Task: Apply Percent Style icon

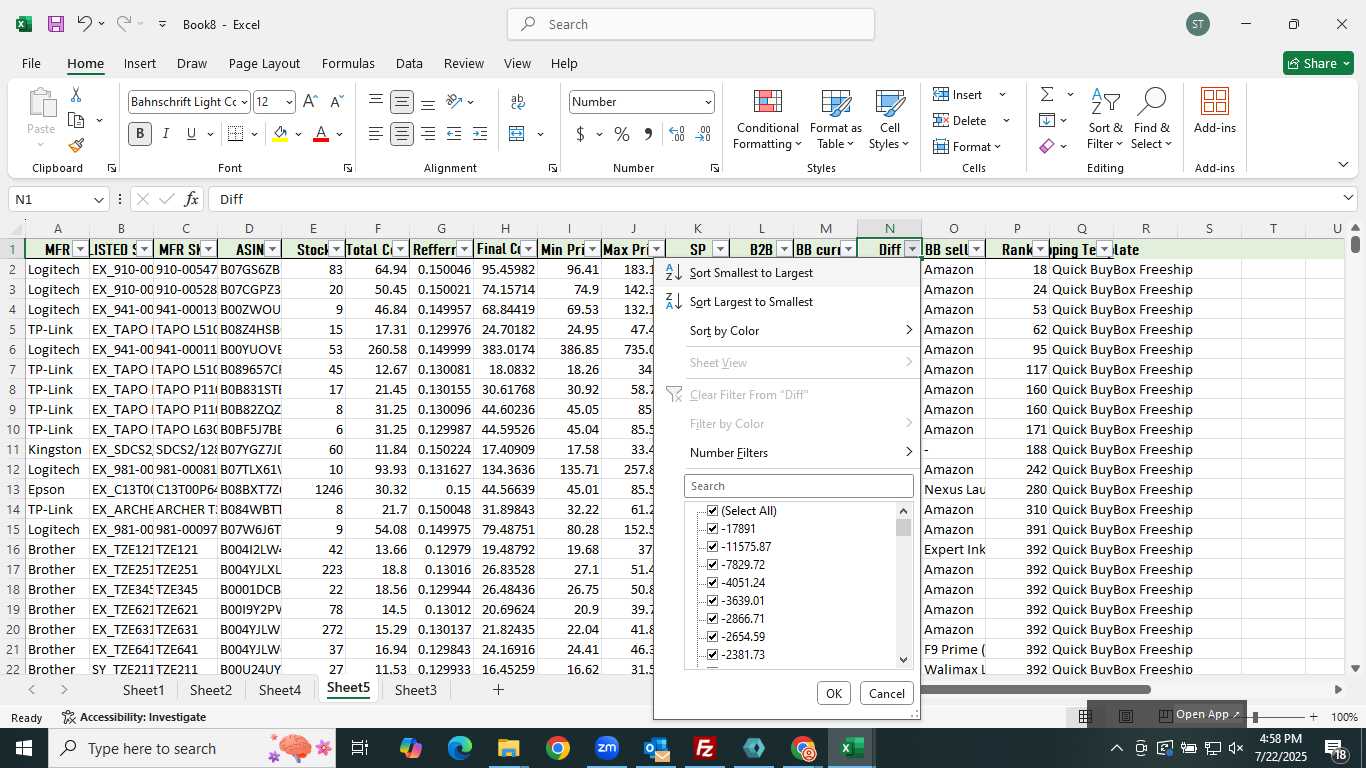Action: point(622,134)
